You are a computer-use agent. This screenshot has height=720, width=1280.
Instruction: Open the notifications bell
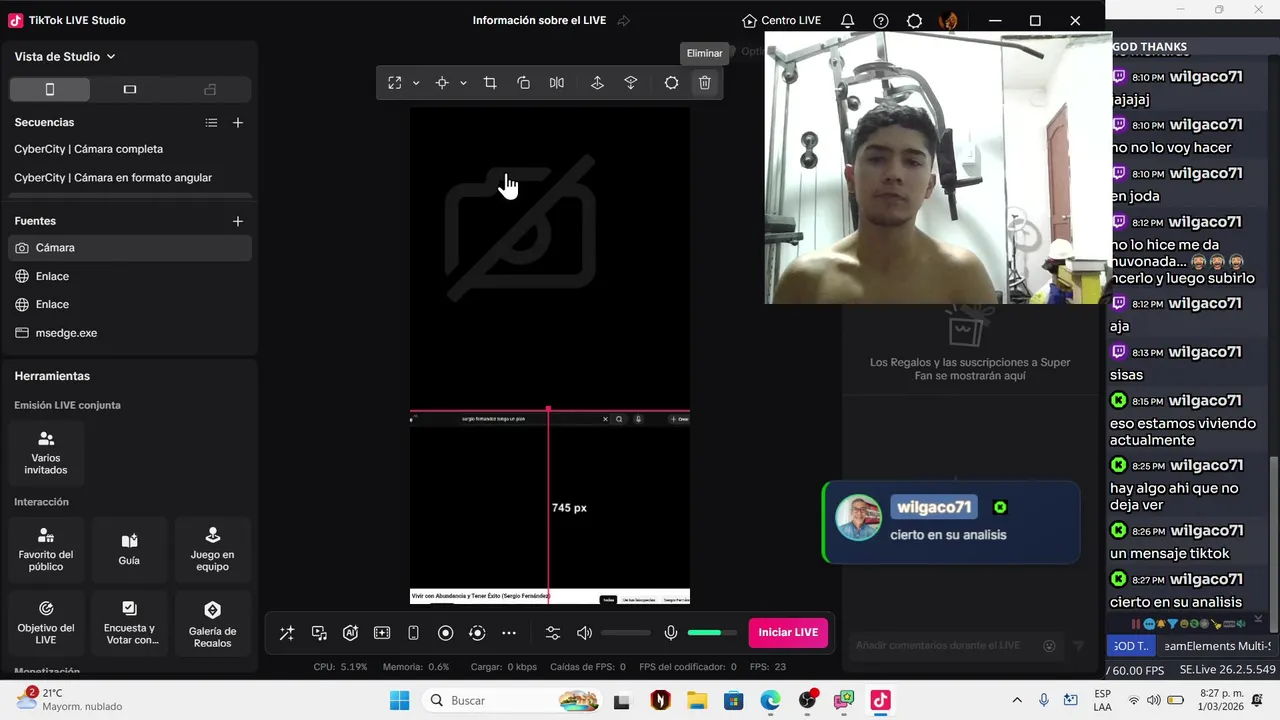pyautogui.click(x=847, y=20)
